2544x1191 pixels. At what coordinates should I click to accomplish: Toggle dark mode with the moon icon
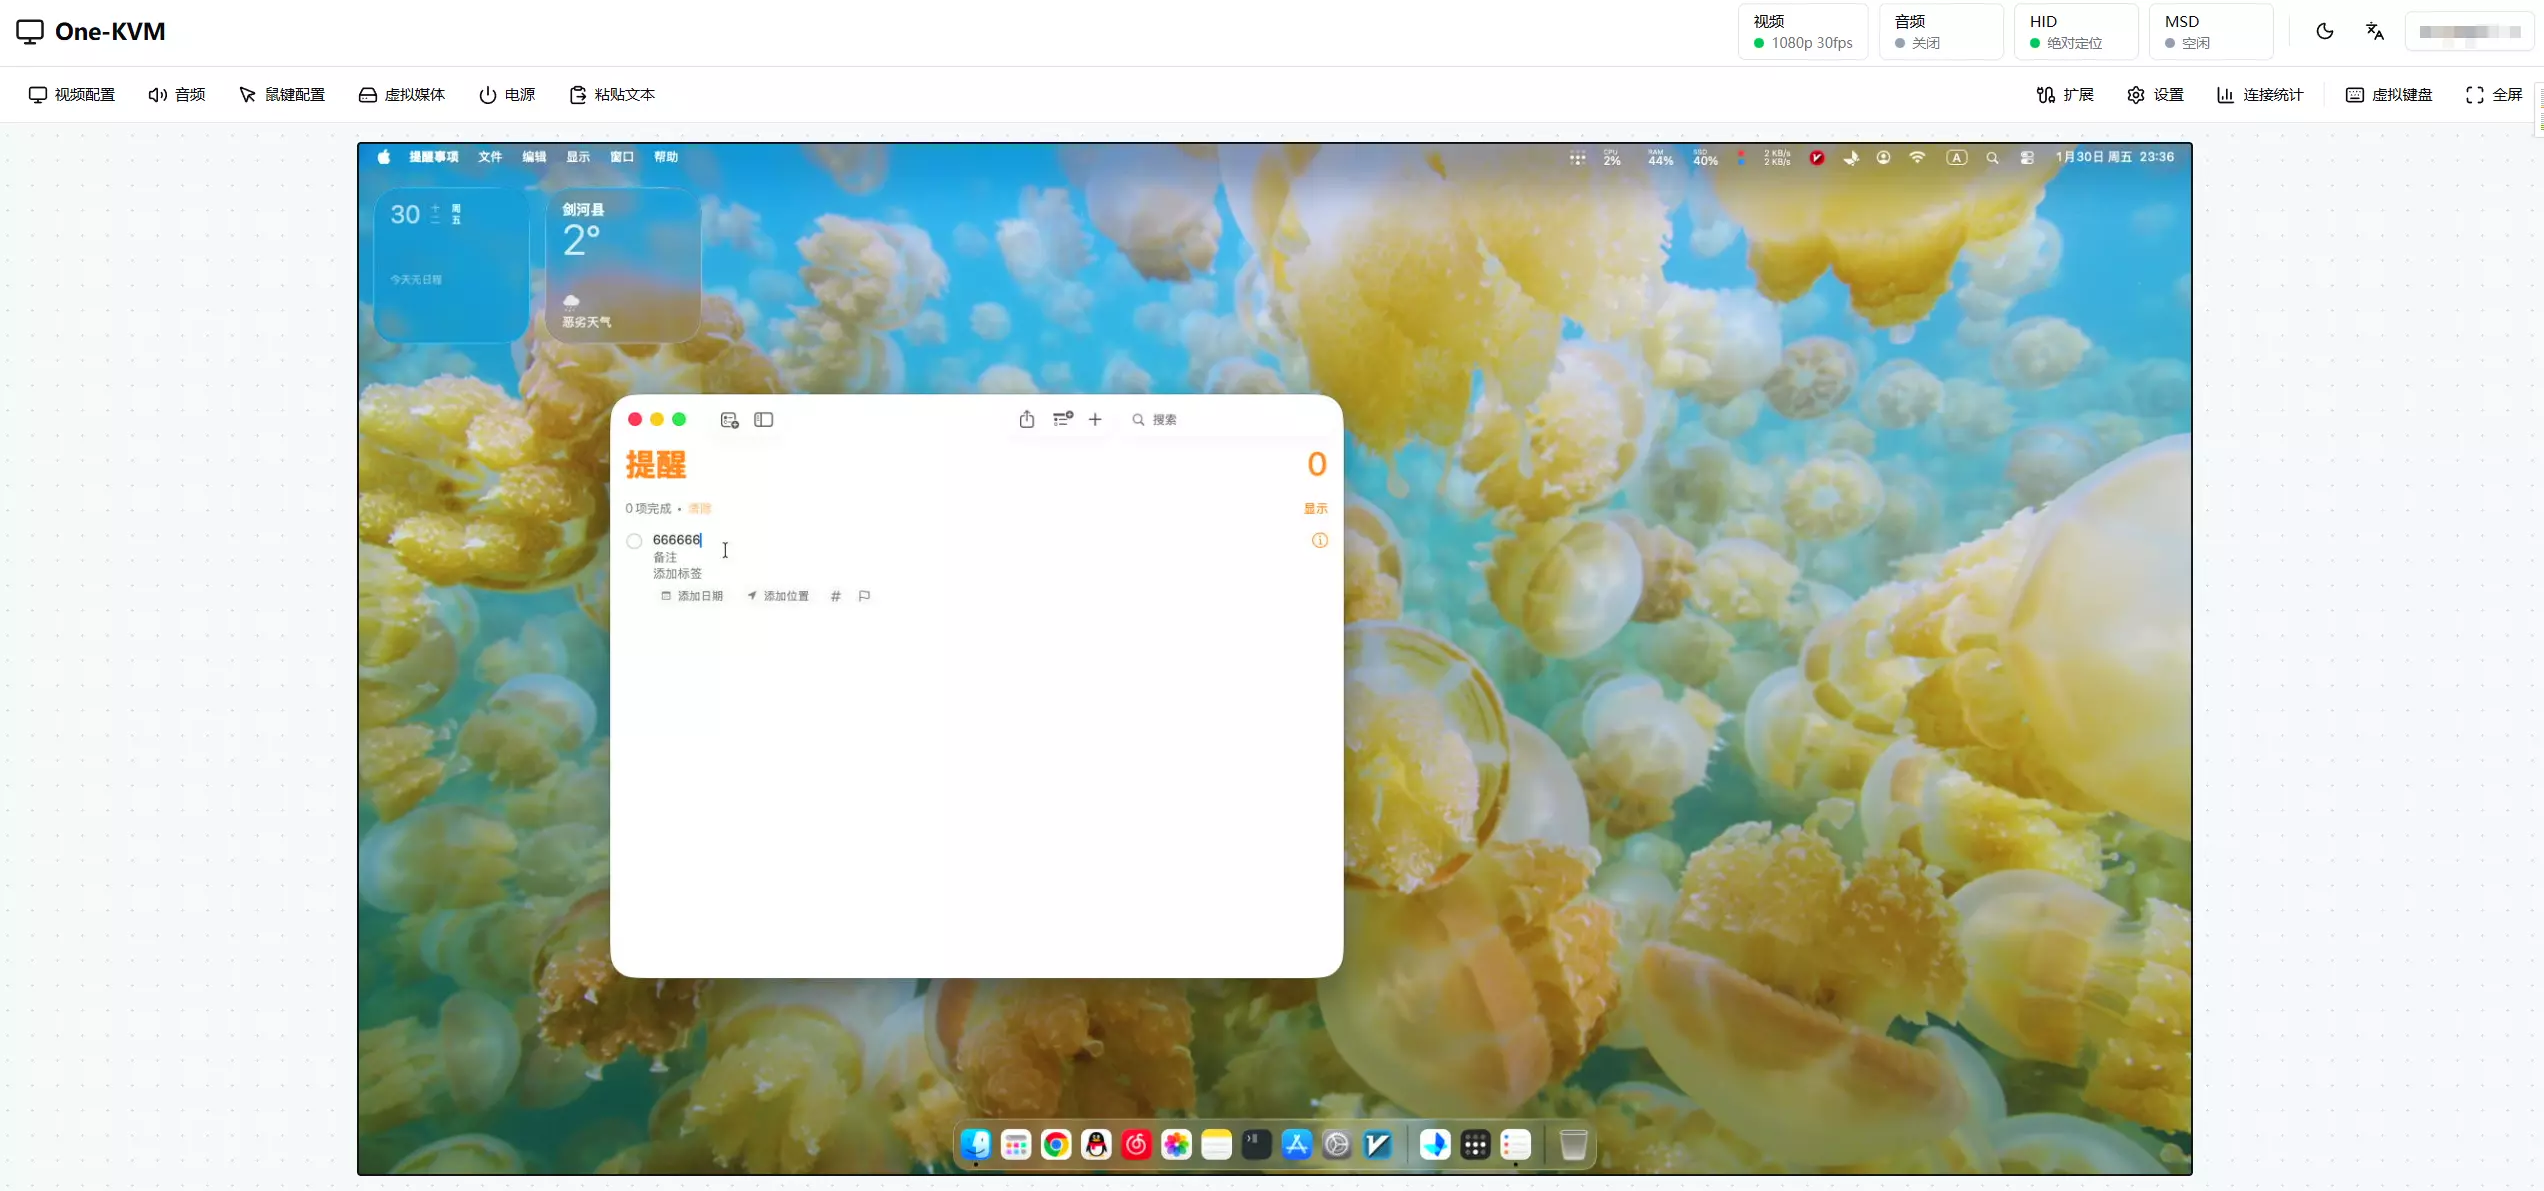point(2324,31)
